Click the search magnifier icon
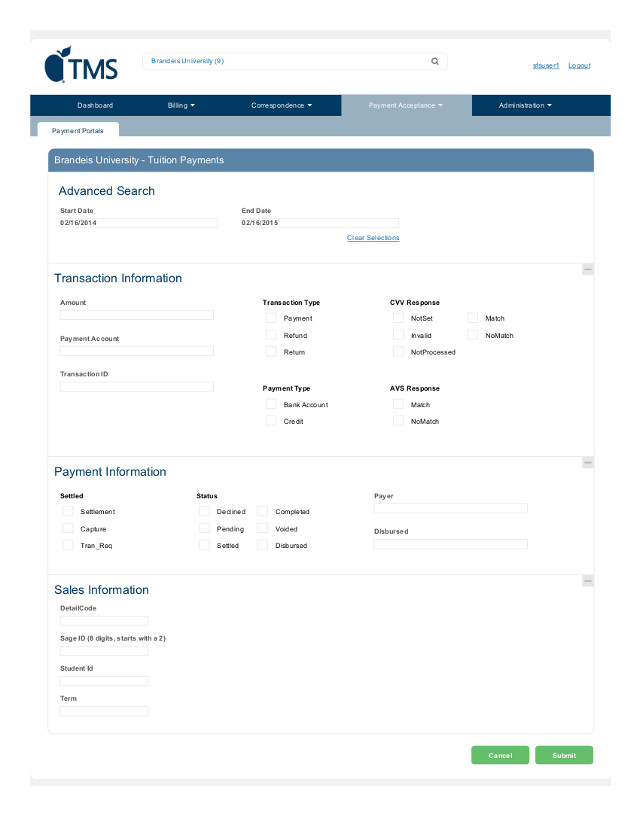 [x=435, y=61]
